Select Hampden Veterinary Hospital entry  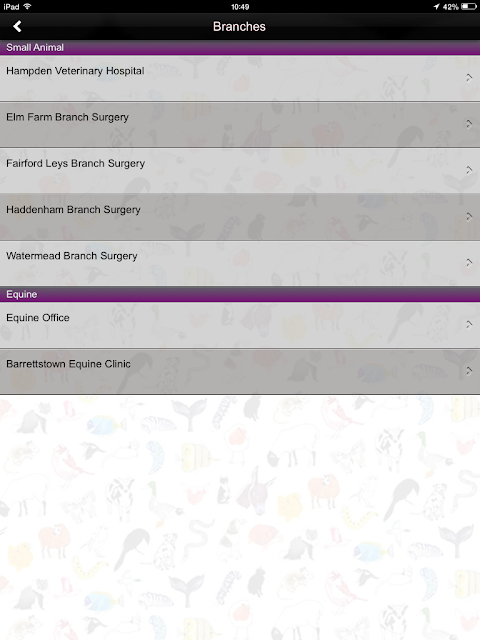coord(240,78)
